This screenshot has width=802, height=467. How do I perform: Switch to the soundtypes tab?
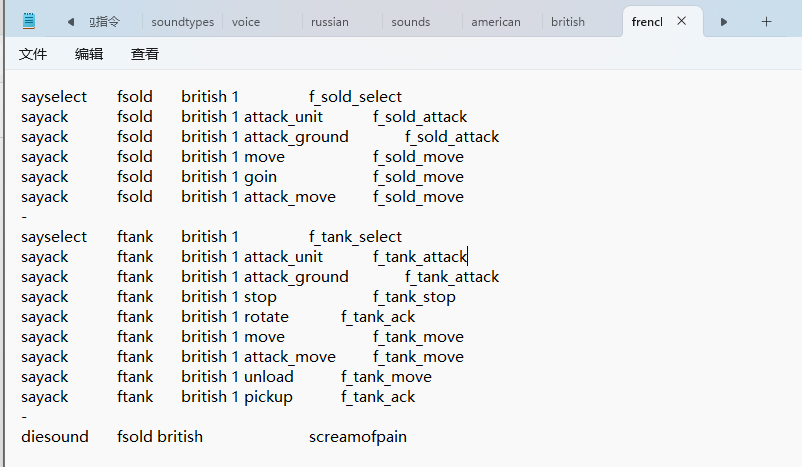point(182,22)
